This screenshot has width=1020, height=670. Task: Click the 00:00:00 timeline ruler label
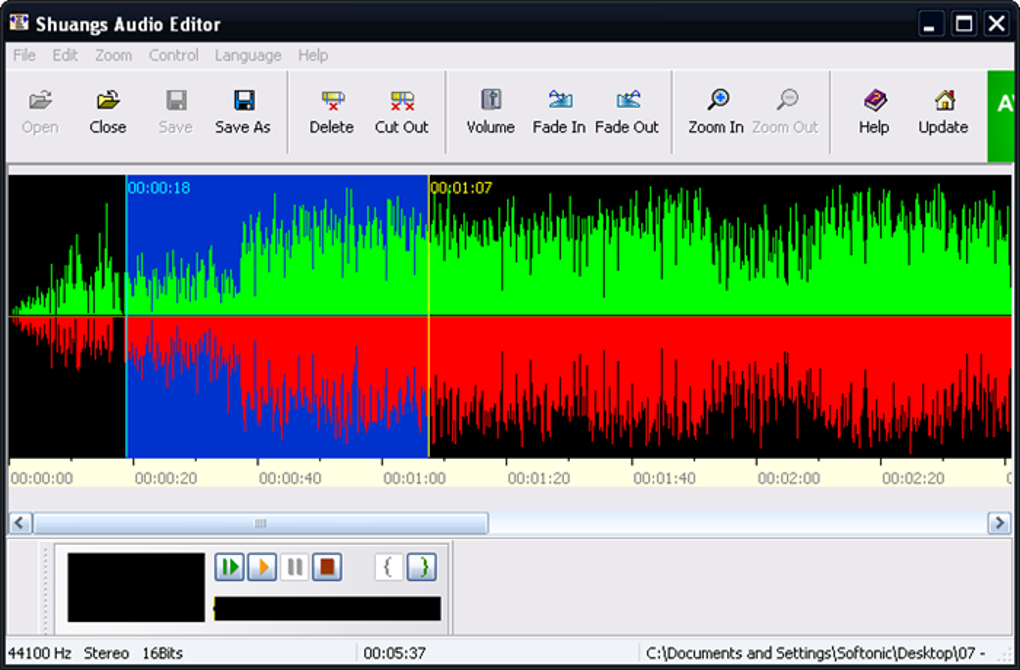coord(42,479)
